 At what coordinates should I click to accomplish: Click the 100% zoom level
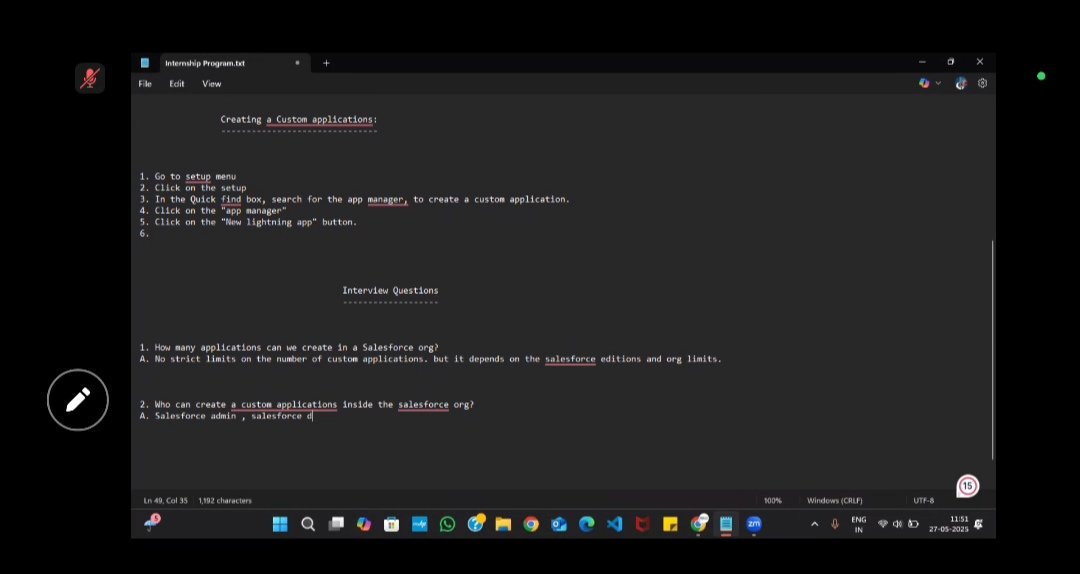coord(773,500)
